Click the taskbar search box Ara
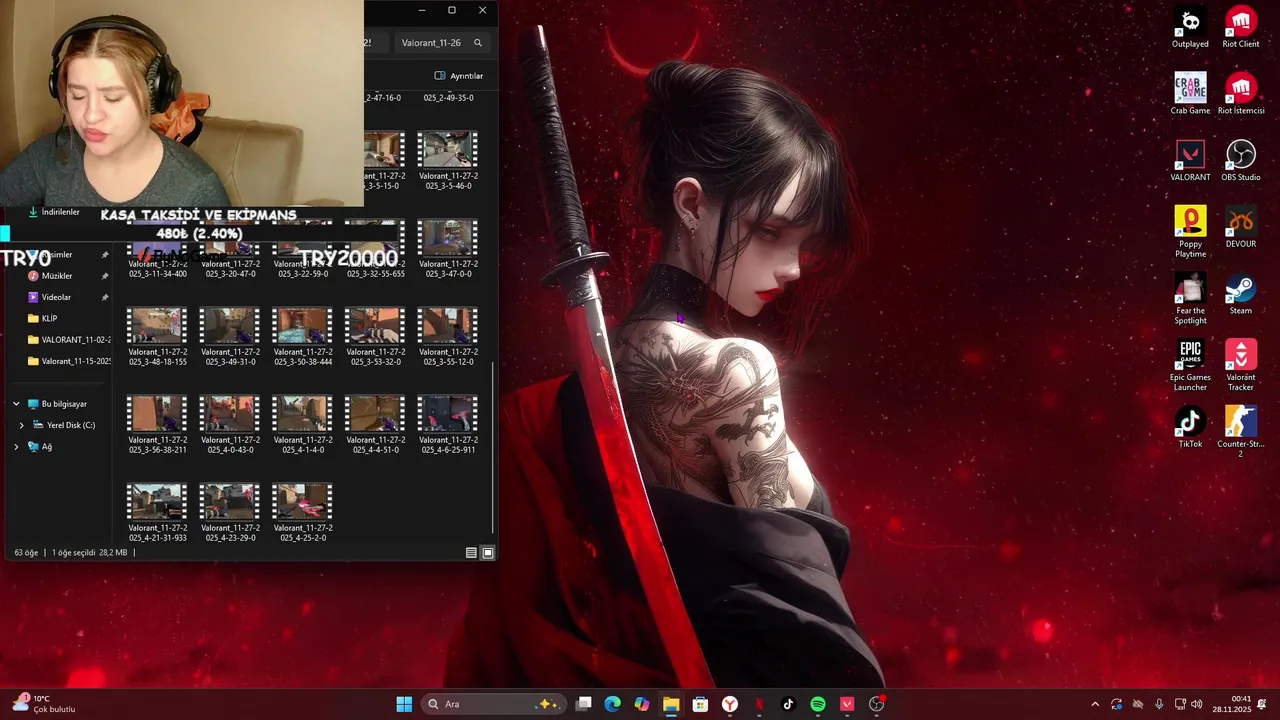 point(493,704)
